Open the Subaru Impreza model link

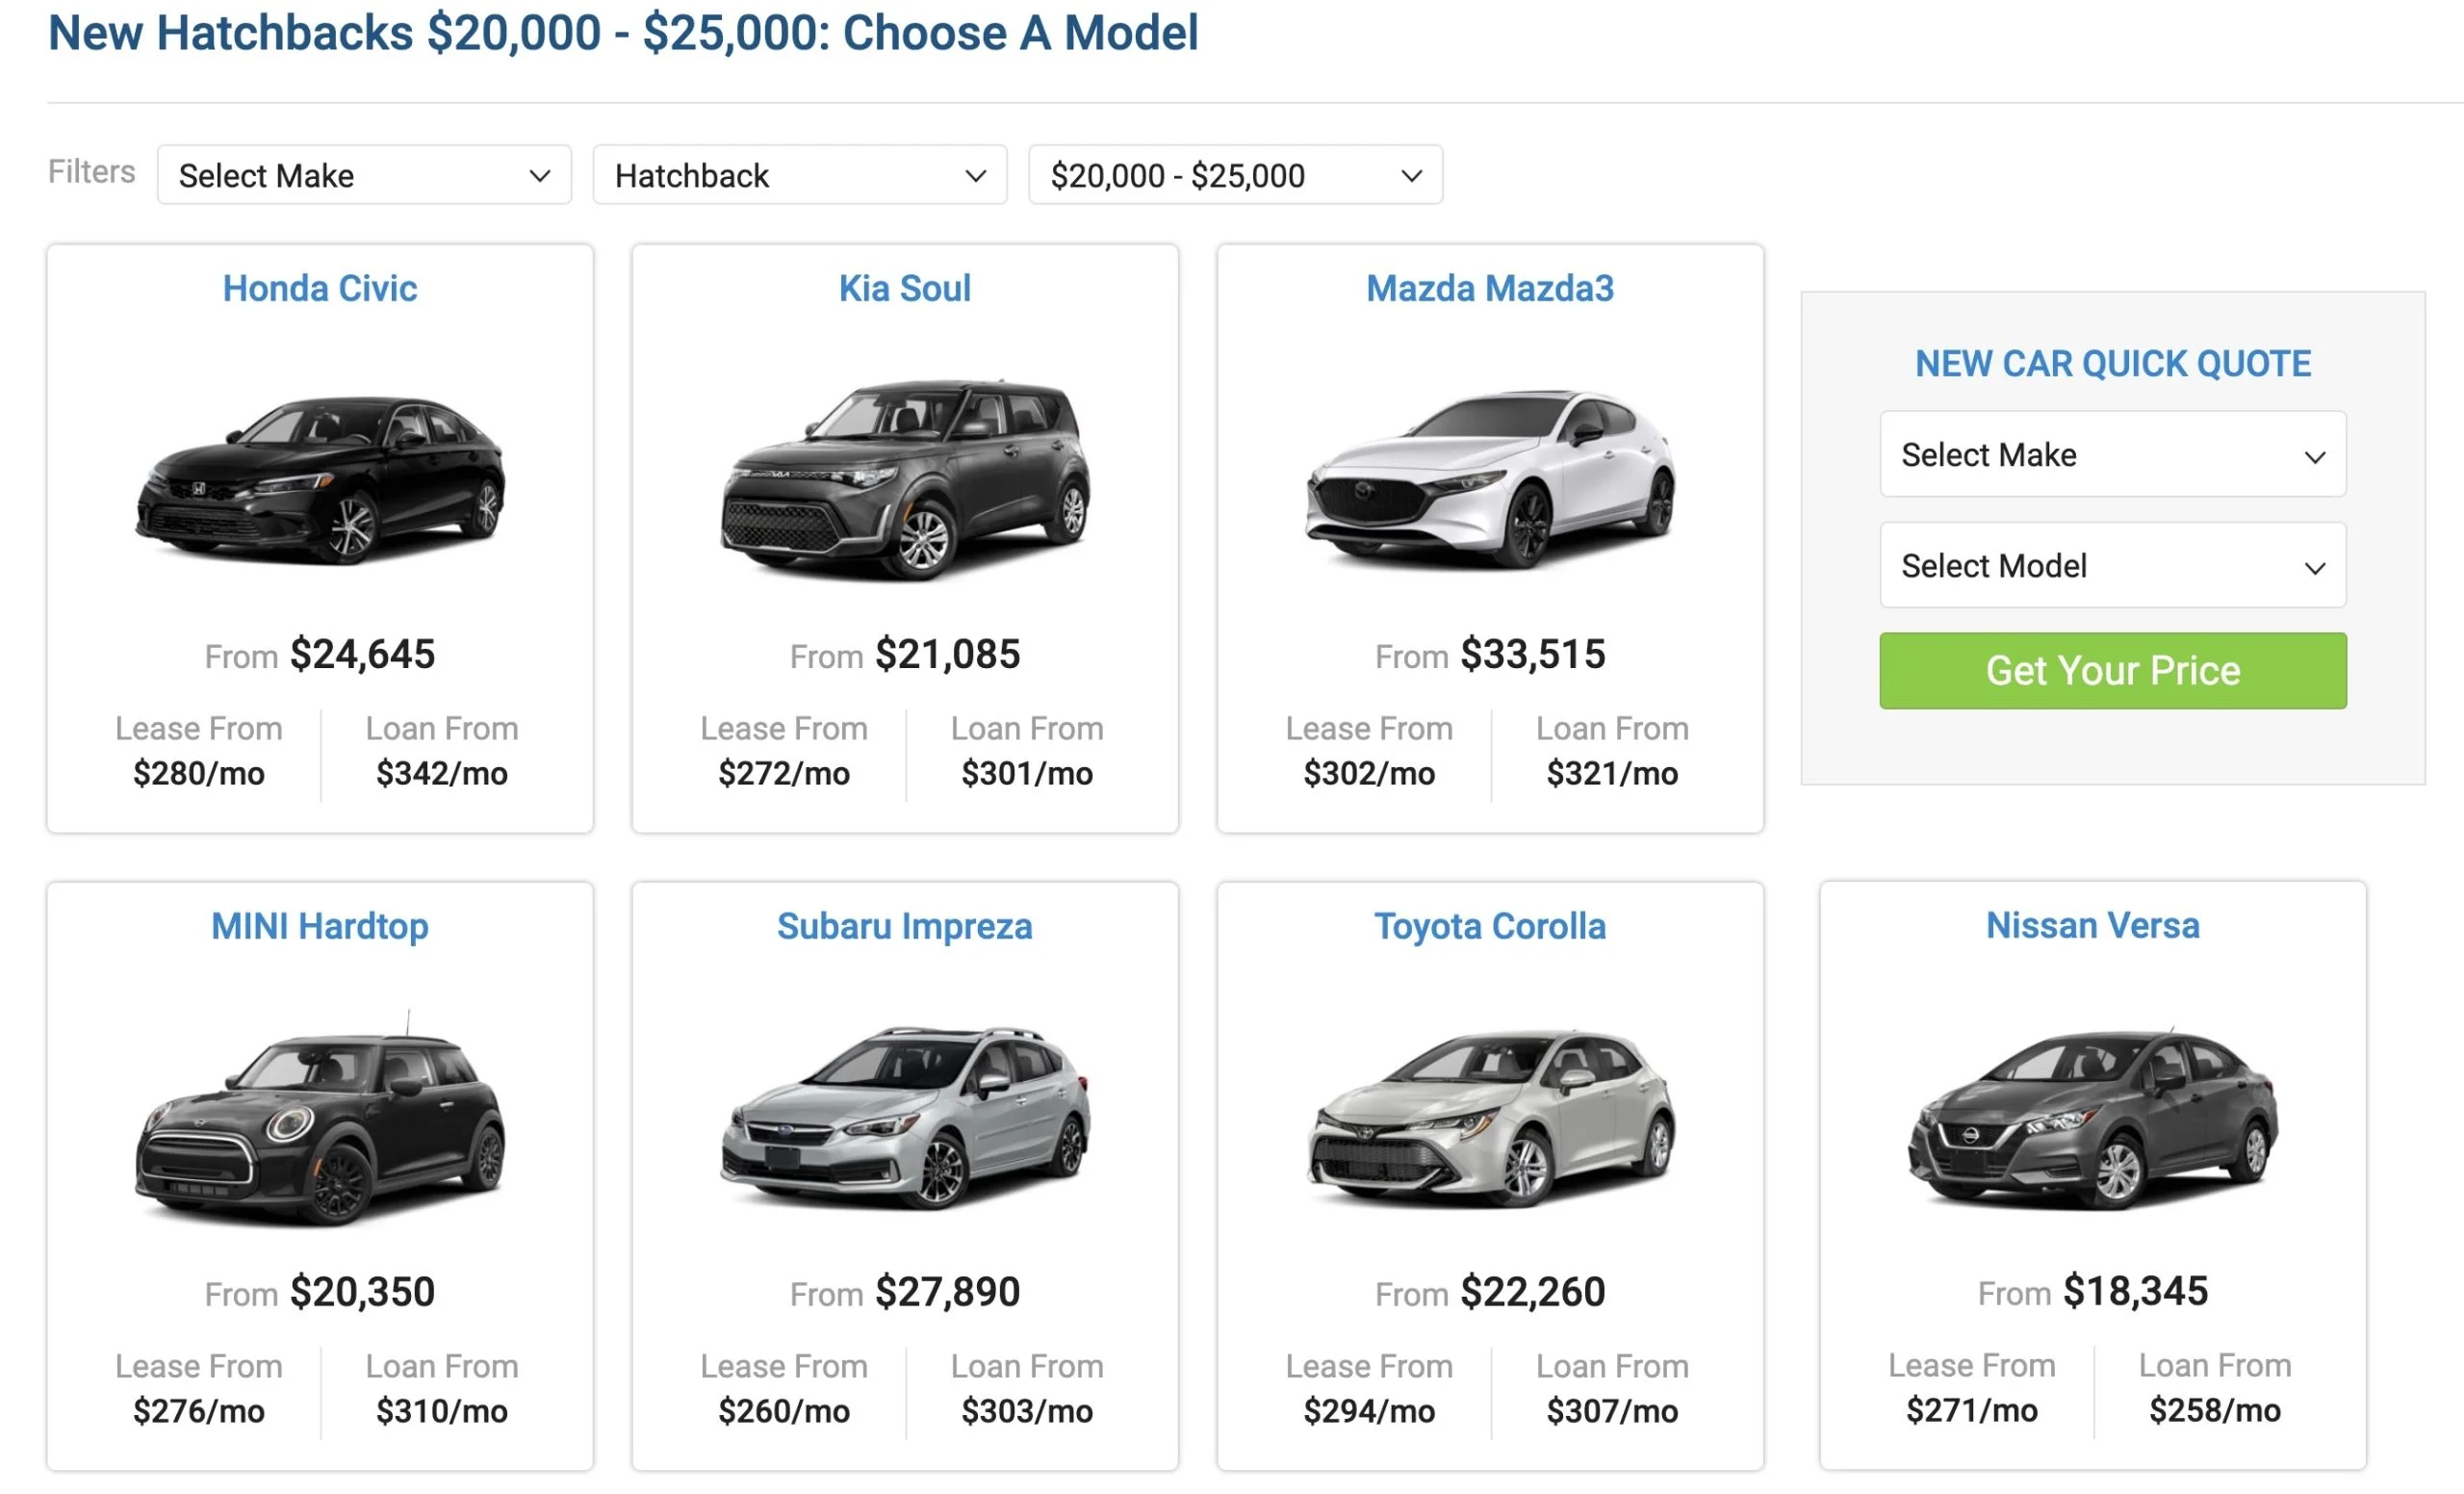click(905, 926)
